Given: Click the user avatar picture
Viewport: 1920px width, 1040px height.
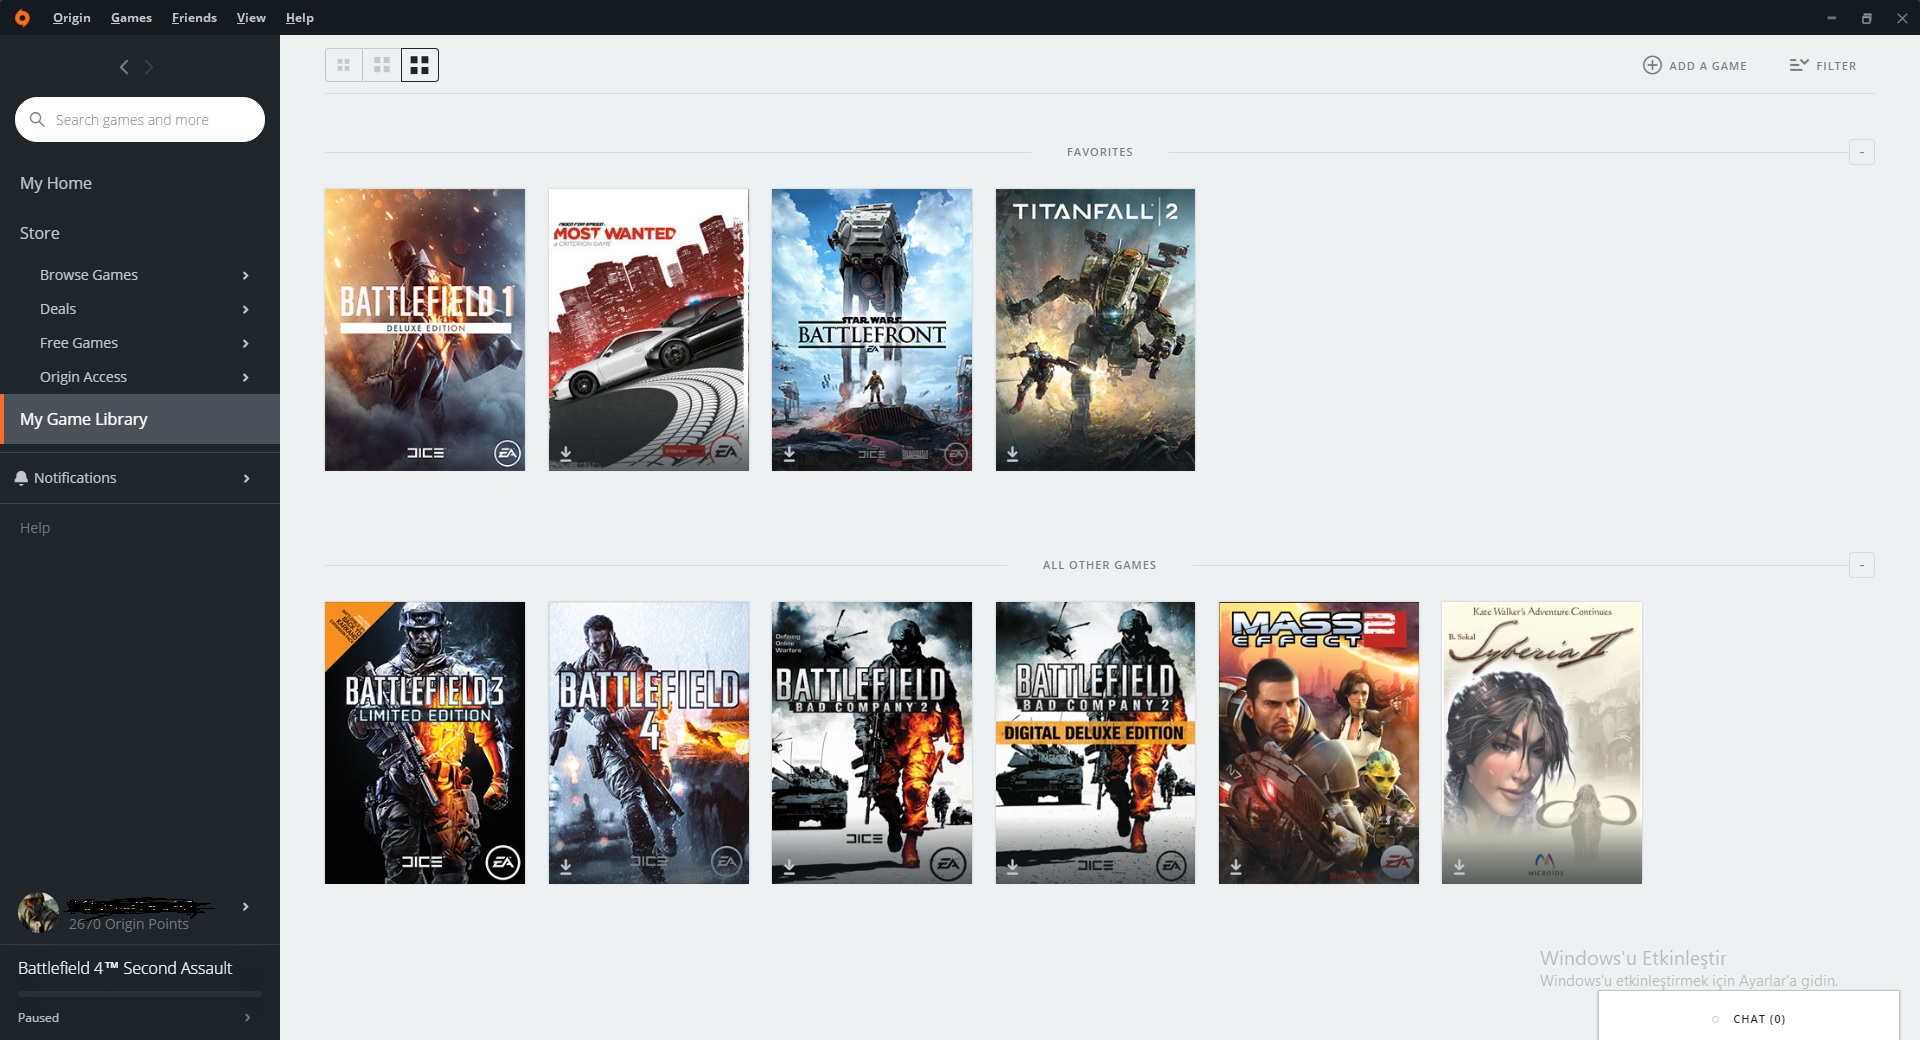Looking at the screenshot, I should click(38, 912).
